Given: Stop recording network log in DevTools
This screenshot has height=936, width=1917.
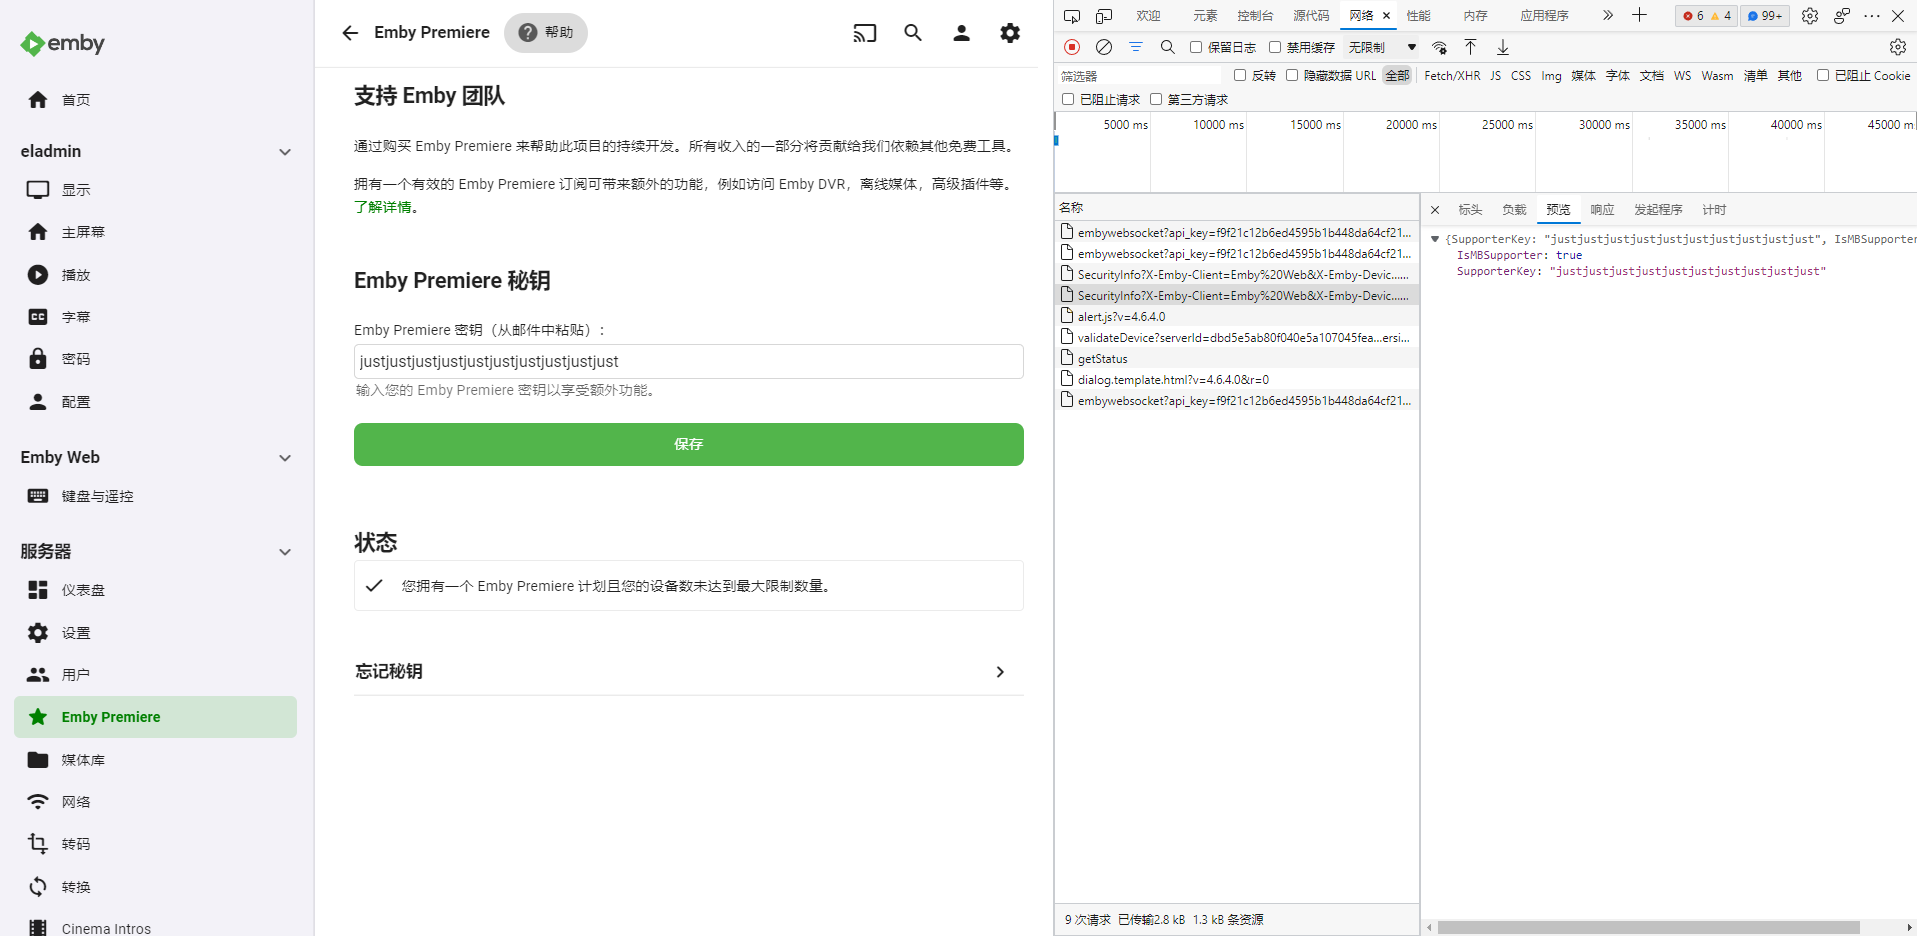Looking at the screenshot, I should pos(1072,47).
